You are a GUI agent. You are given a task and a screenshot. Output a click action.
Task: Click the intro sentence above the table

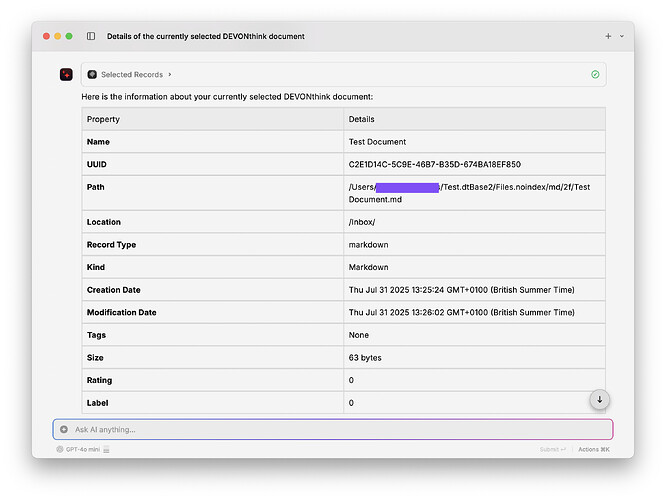coord(227,97)
